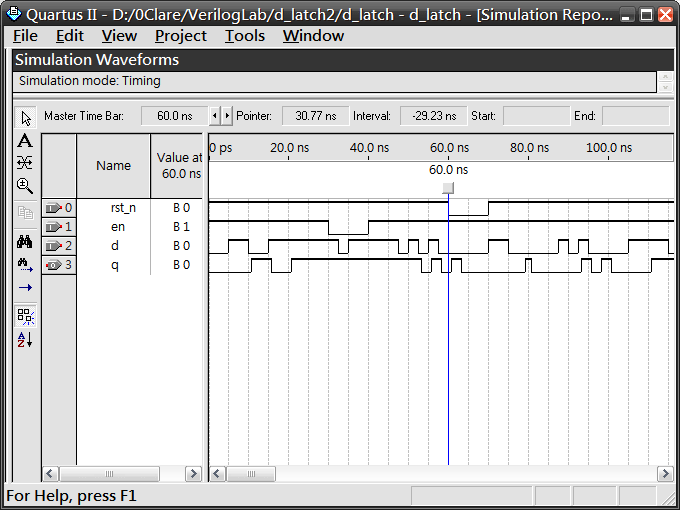The image size is (680, 510).
Task: Click the Master Time Bar value field
Action: click(x=174, y=116)
